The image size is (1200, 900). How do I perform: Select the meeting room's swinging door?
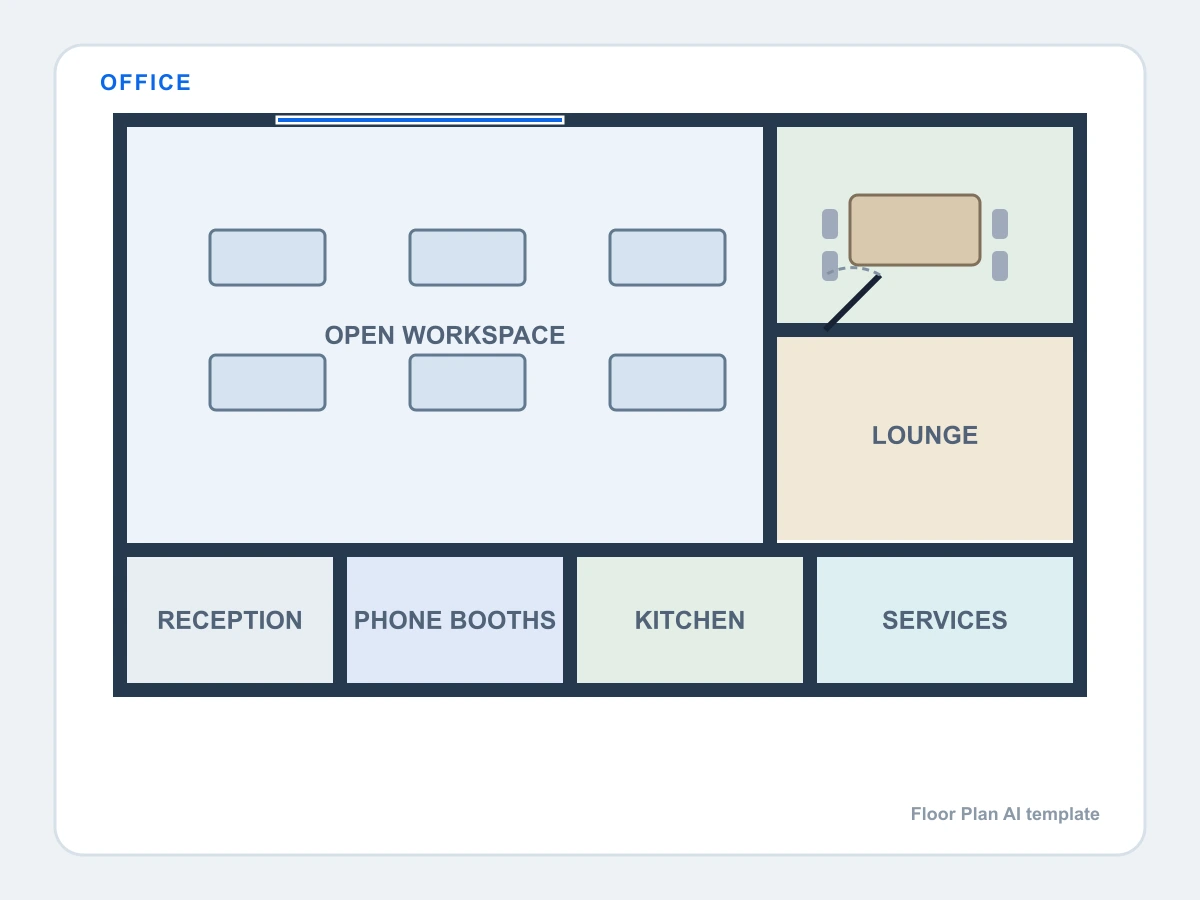tap(853, 300)
